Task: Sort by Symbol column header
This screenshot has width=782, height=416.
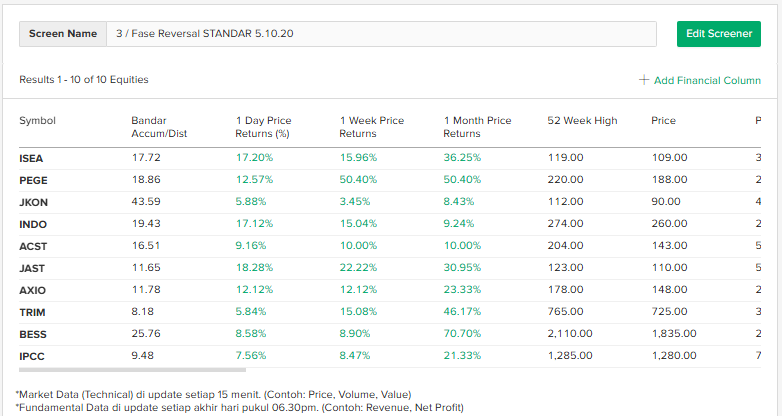Action: (x=37, y=121)
